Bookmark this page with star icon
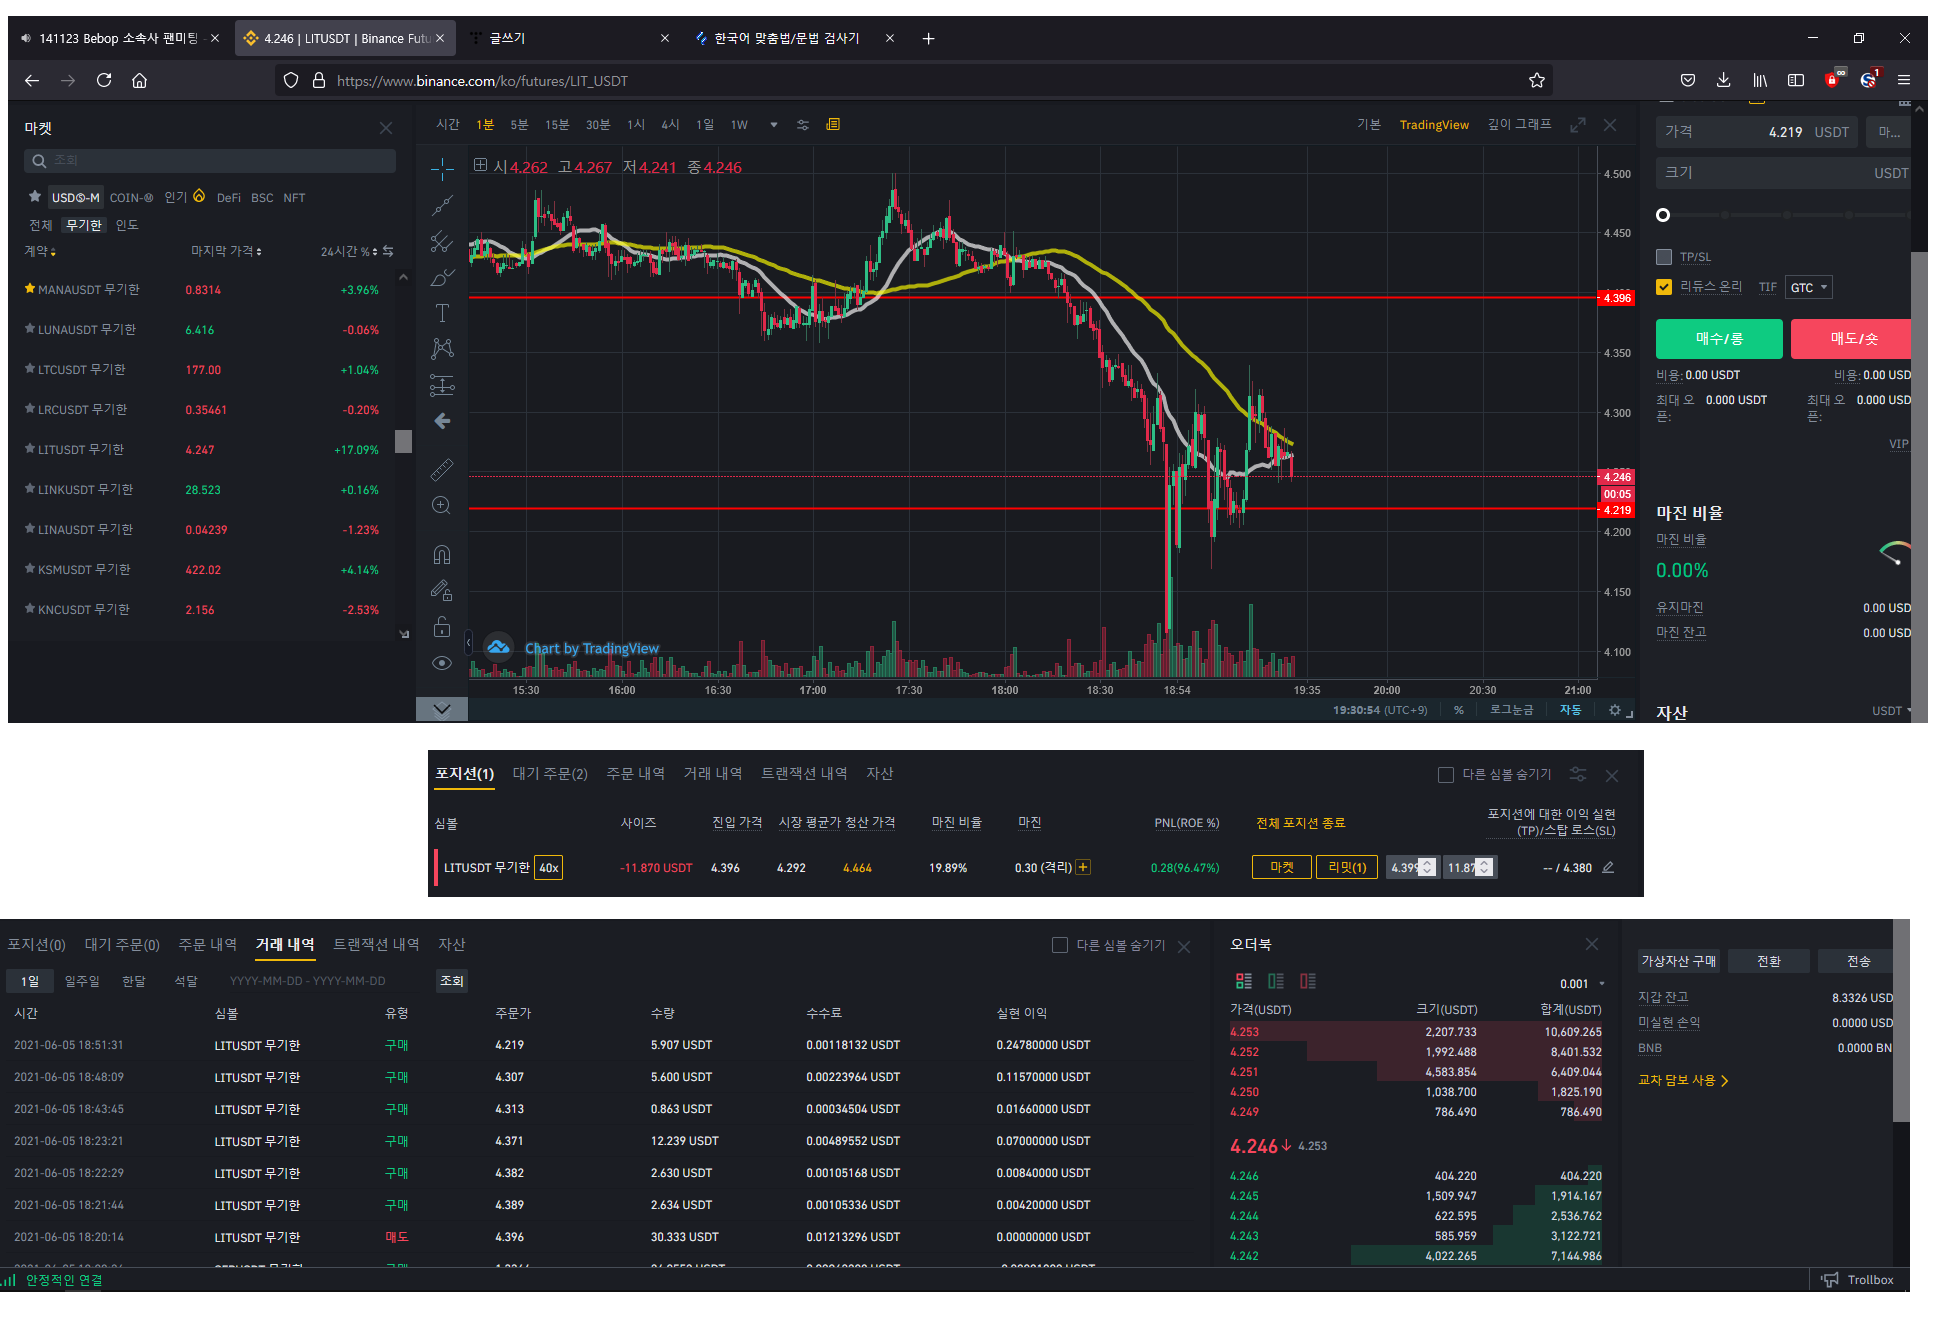Image resolution: width=1934 pixels, height=1340 pixels. point(1537,80)
